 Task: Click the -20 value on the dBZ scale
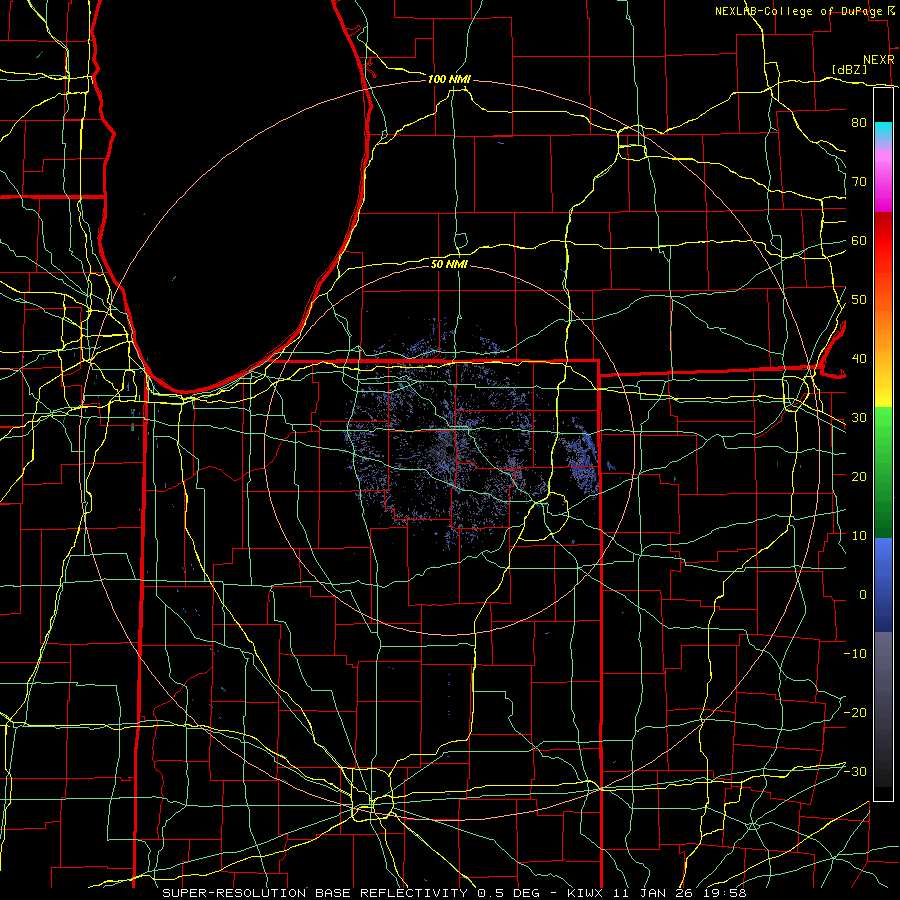coord(855,712)
